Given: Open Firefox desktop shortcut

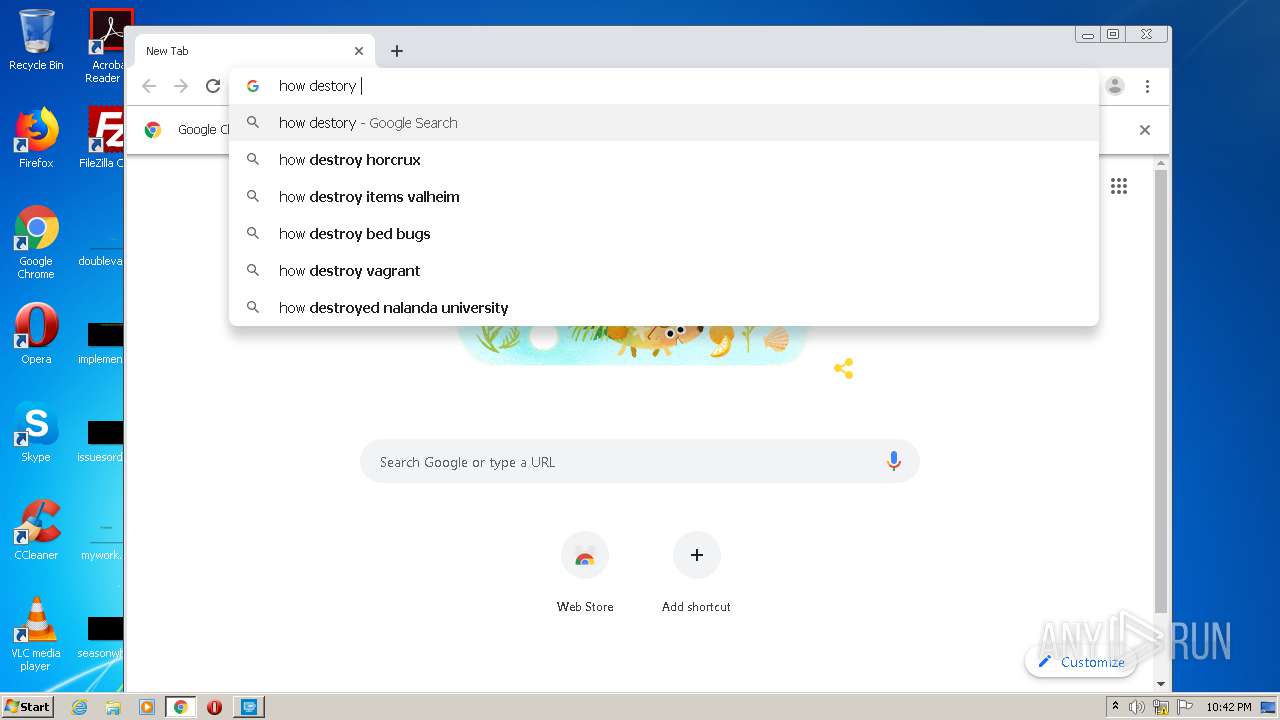Looking at the screenshot, I should click(x=36, y=138).
